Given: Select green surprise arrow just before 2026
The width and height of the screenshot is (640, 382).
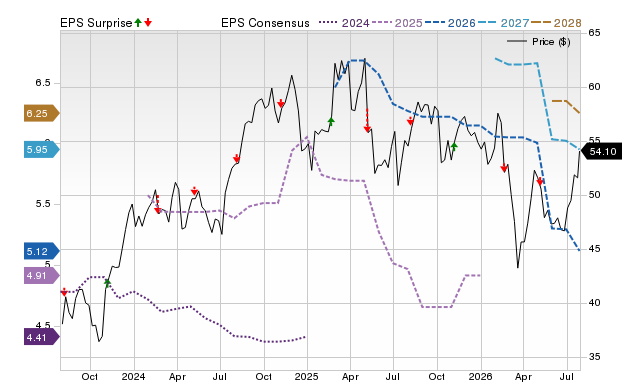Looking at the screenshot, I should [x=454, y=146].
